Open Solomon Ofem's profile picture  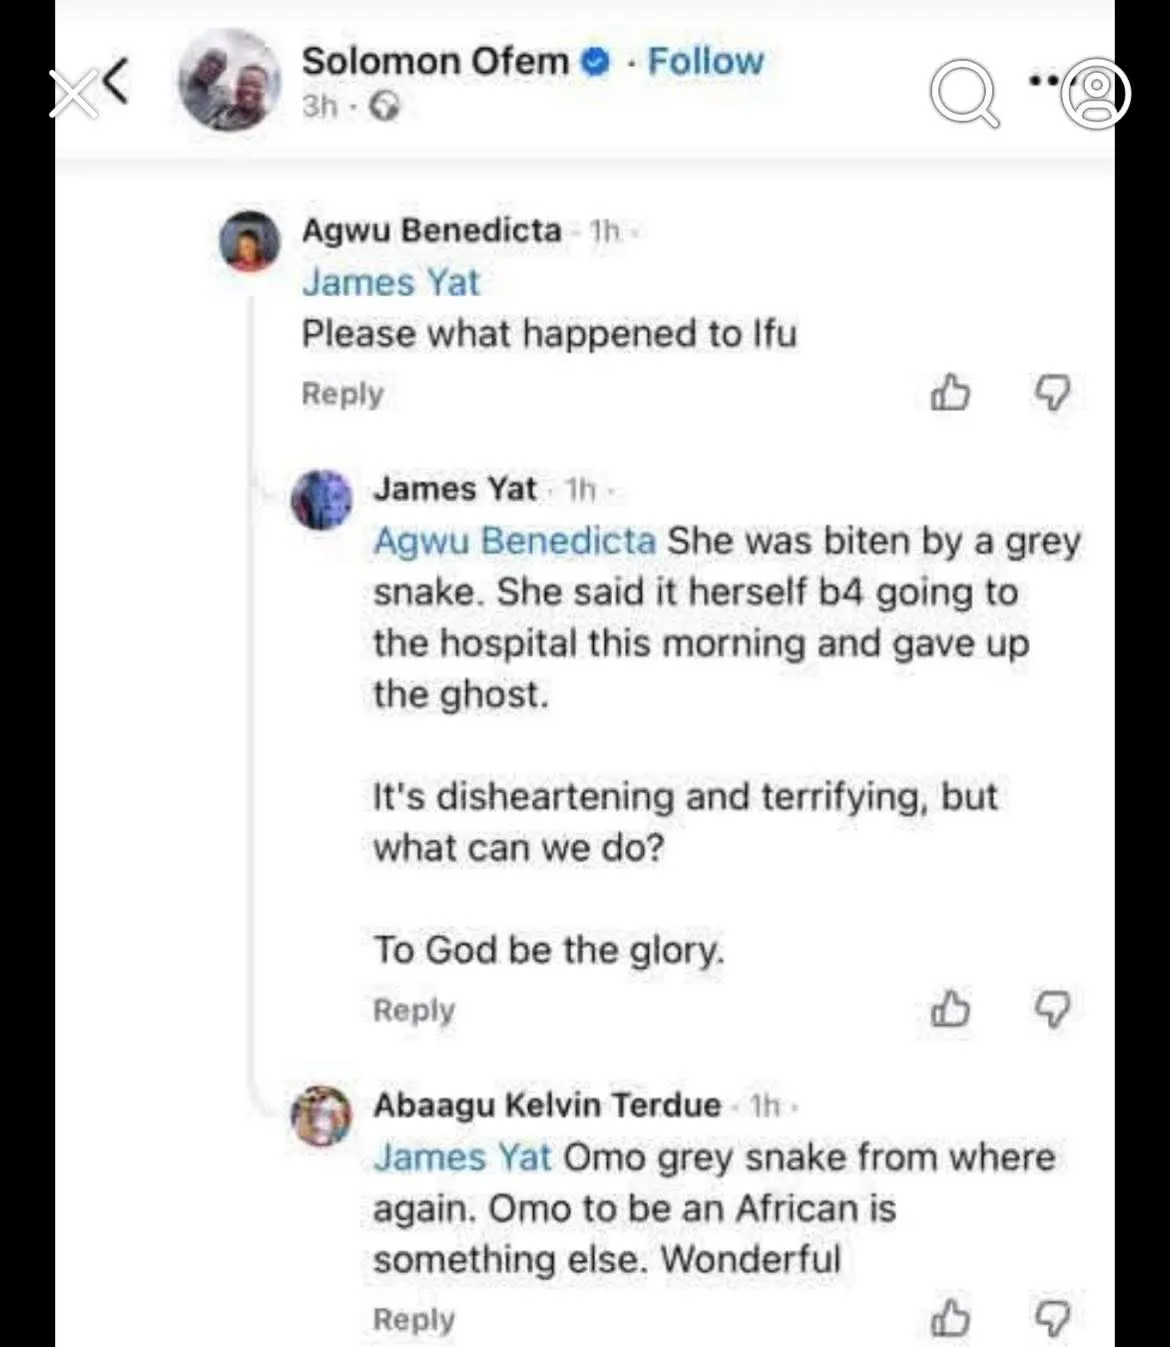click(x=229, y=80)
